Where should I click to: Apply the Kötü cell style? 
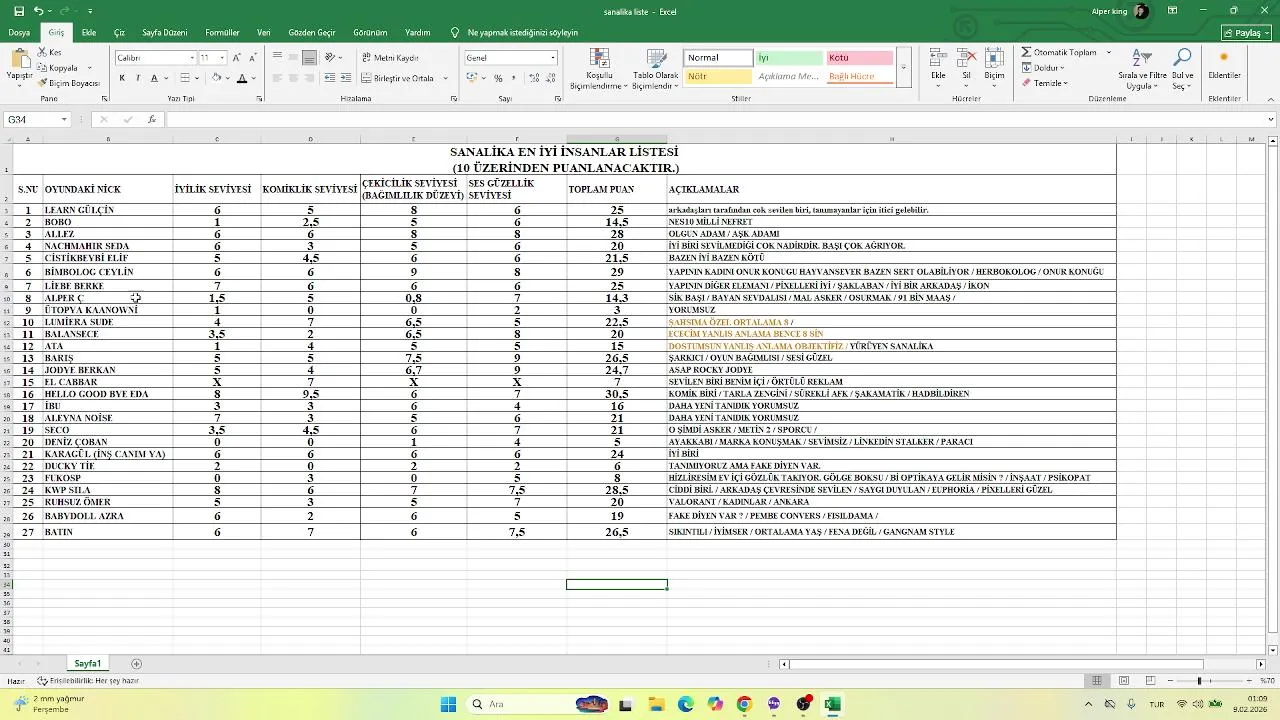(859, 58)
